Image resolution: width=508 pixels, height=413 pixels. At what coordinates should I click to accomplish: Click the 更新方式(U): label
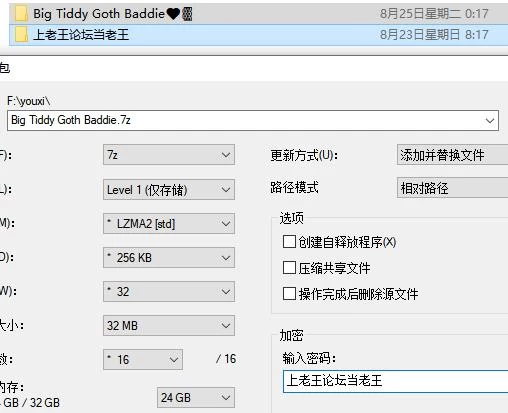point(304,155)
